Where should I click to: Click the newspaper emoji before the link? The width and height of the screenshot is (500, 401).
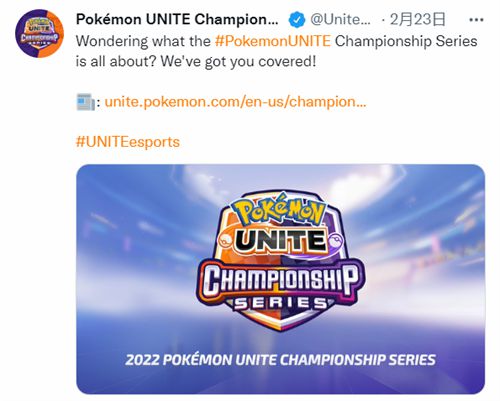85,102
